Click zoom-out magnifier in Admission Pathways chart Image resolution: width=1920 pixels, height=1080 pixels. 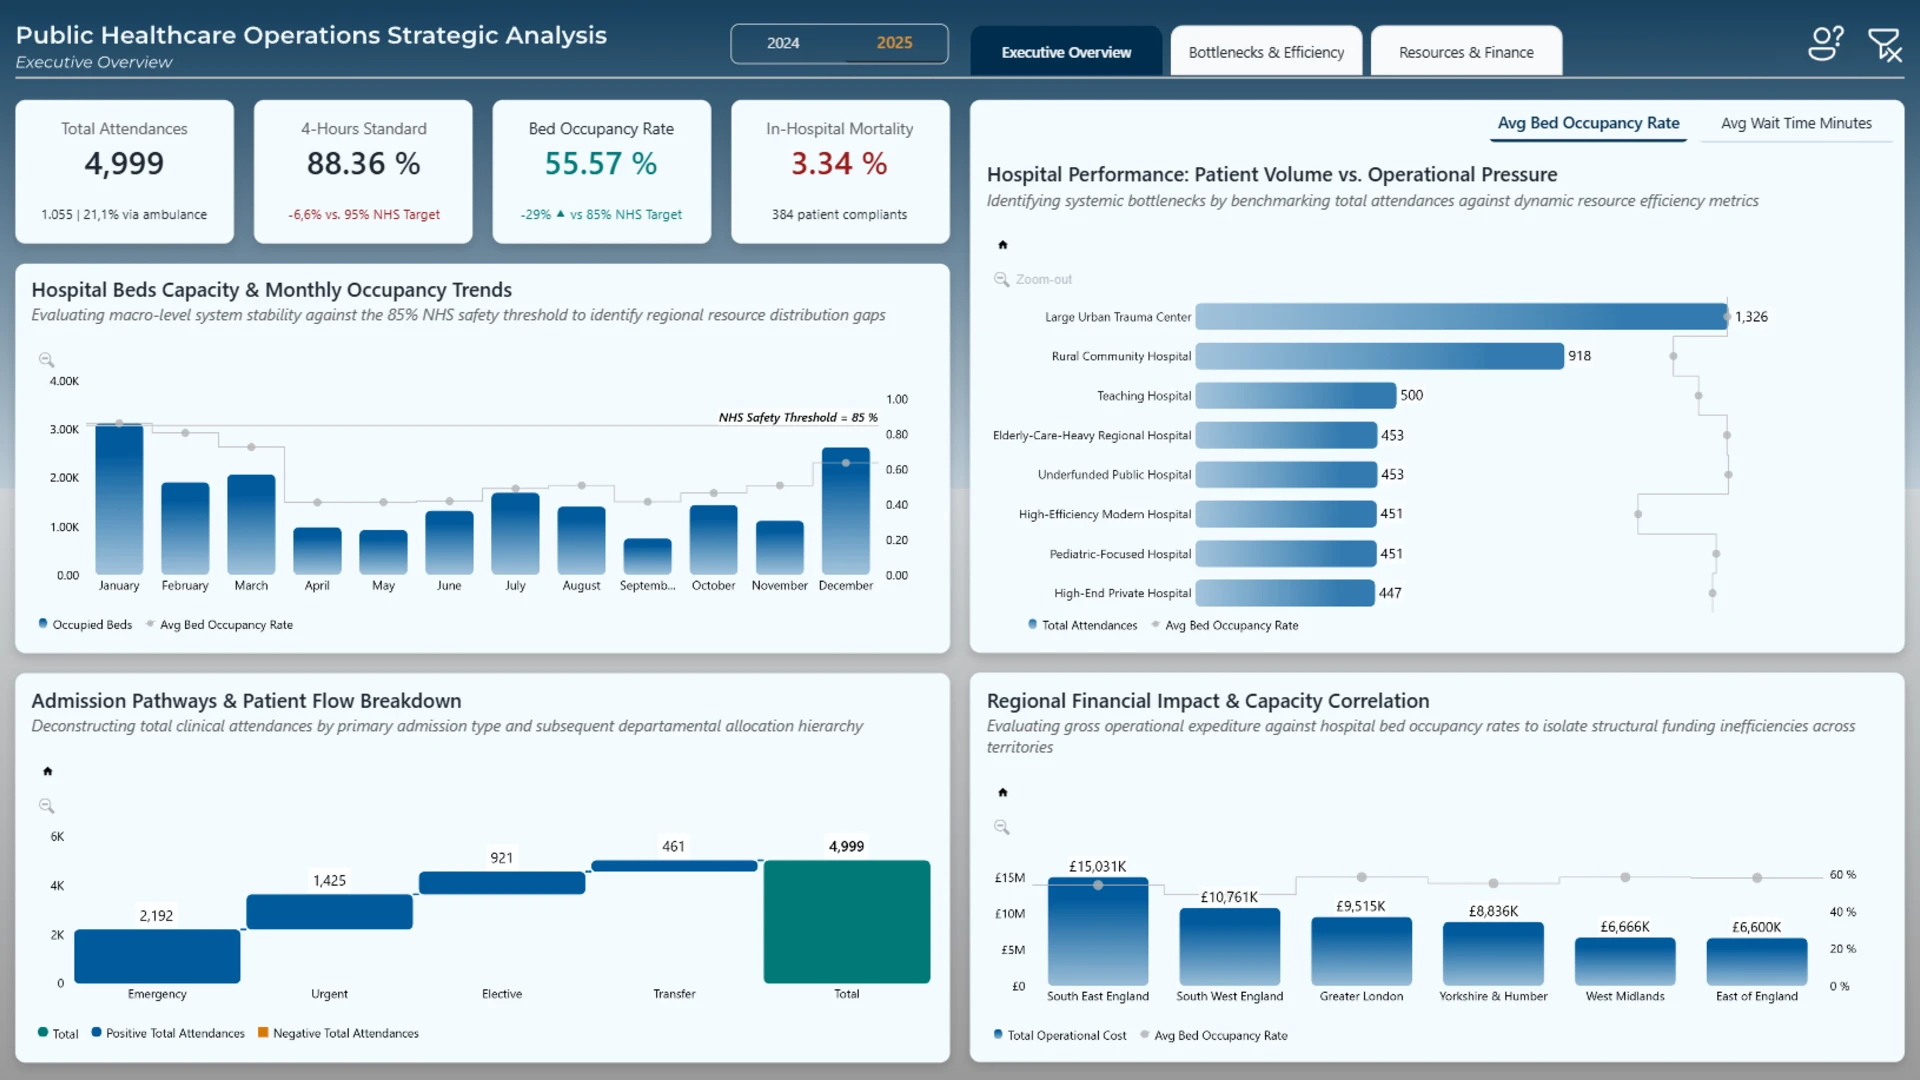pyautogui.click(x=46, y=806)
